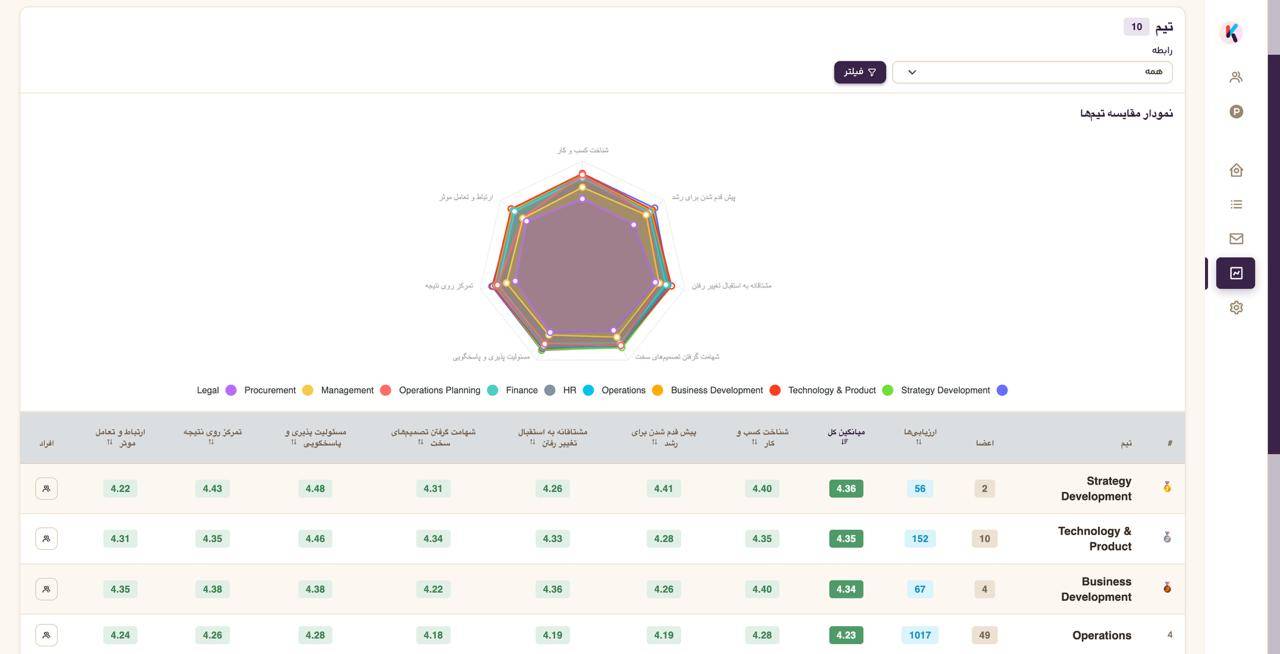Screen dimensions: 1280x654
Task: Click Business Development evaluations count 67
Action: tap(920, 589)
